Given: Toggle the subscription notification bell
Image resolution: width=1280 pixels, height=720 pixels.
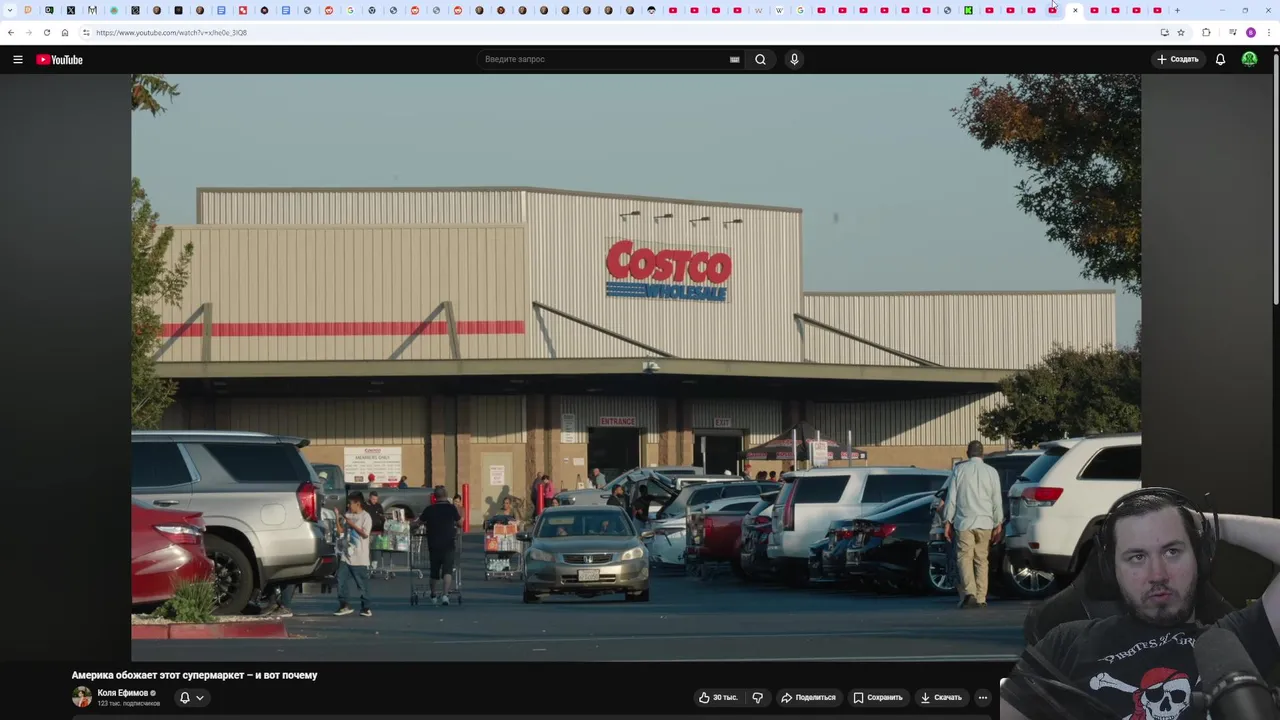Looking at the screenshot, I should (184, 697).
